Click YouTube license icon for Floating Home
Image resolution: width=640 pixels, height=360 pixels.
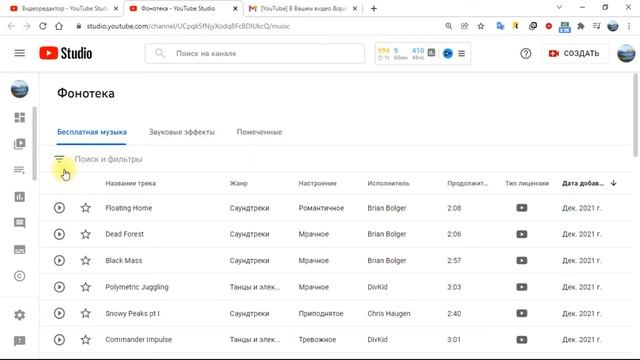point(522,208)
